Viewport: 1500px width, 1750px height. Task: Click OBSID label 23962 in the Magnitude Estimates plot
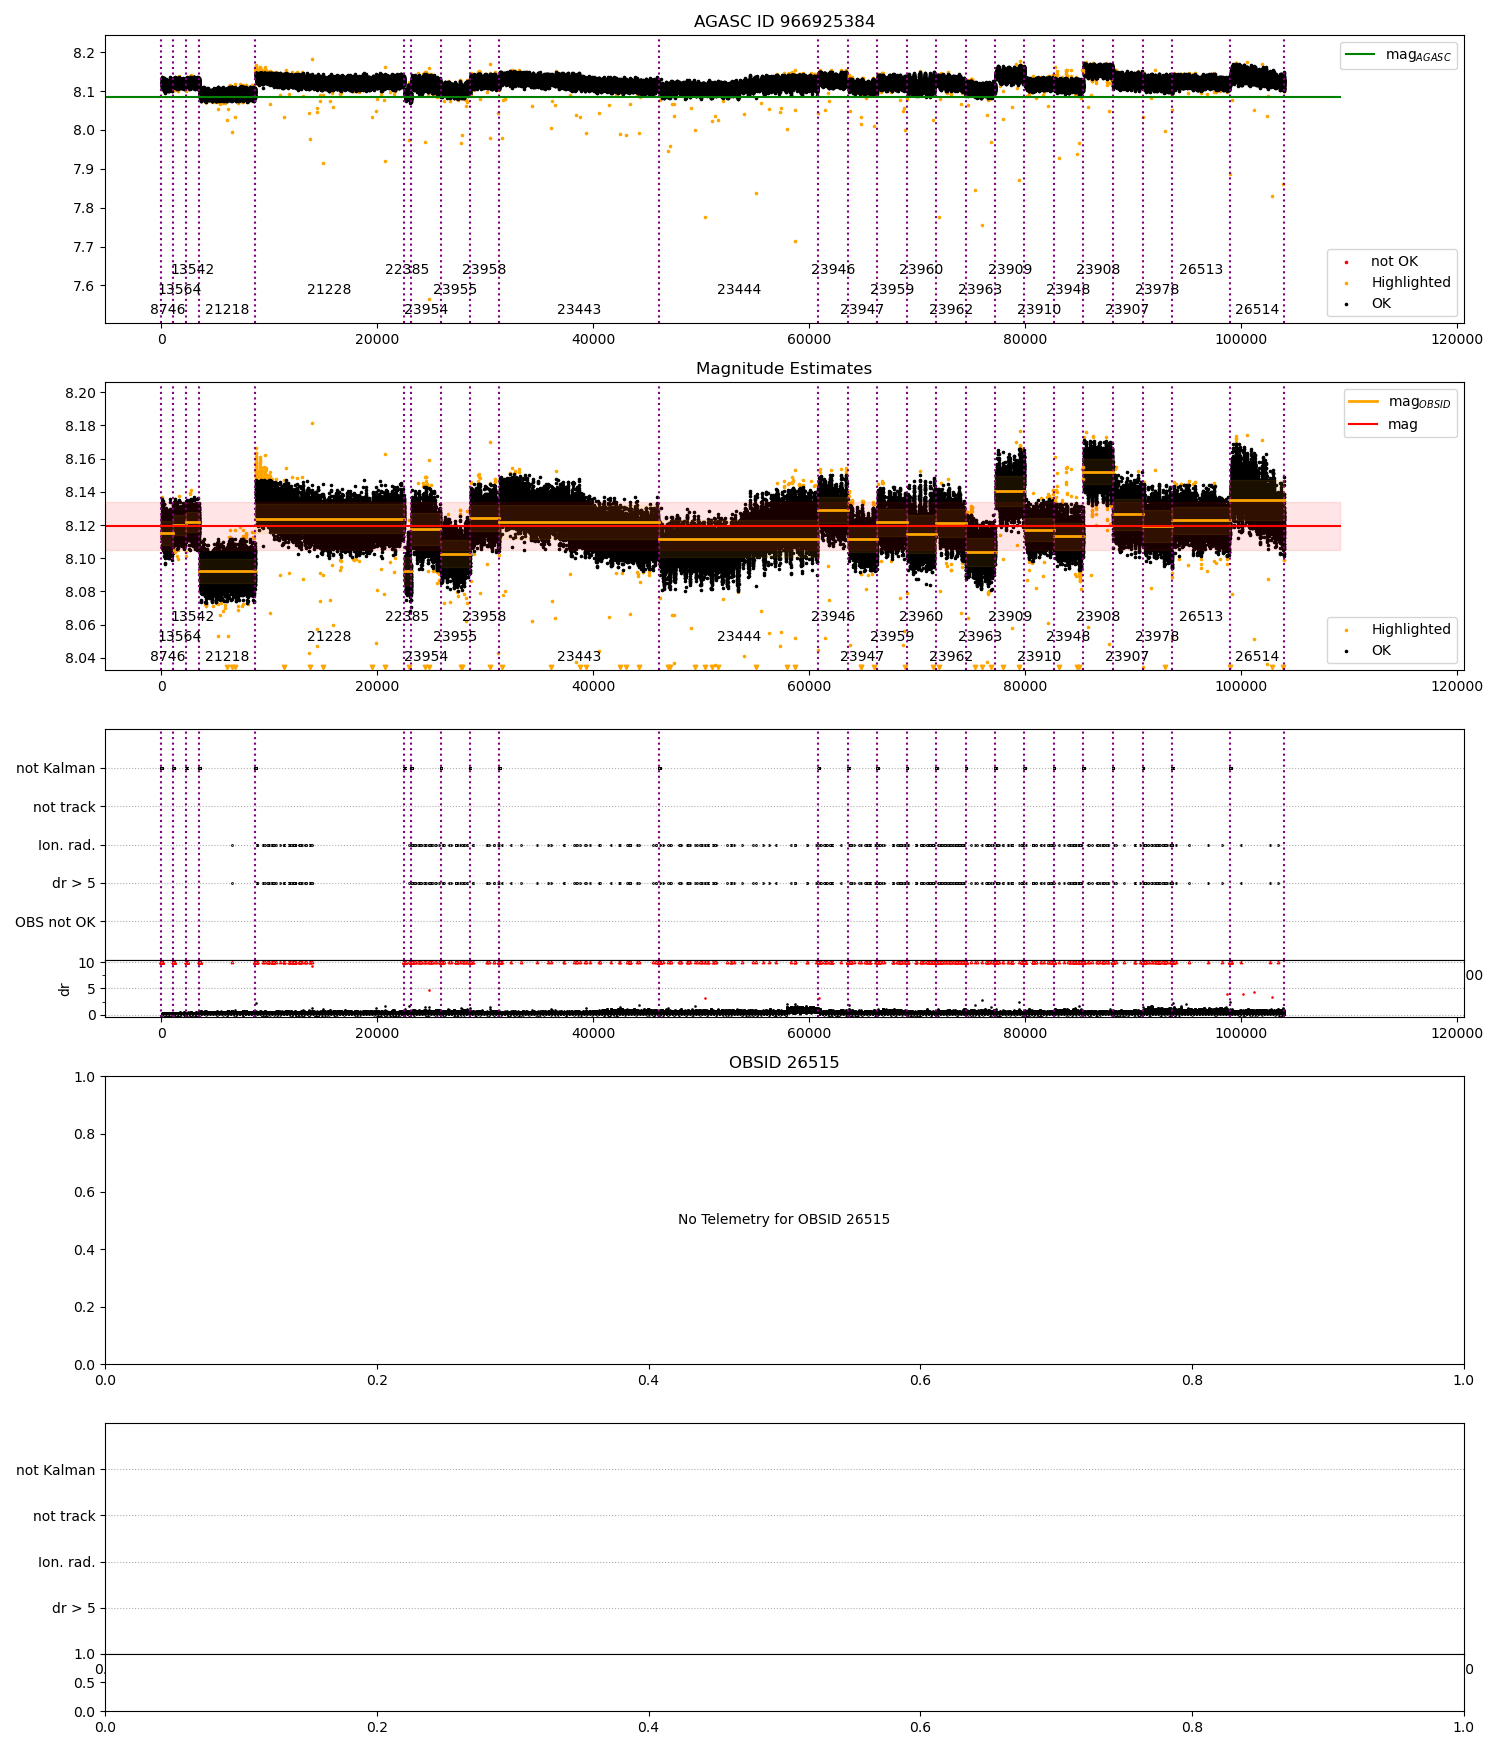pyautogui.click(x=951, y=657)
